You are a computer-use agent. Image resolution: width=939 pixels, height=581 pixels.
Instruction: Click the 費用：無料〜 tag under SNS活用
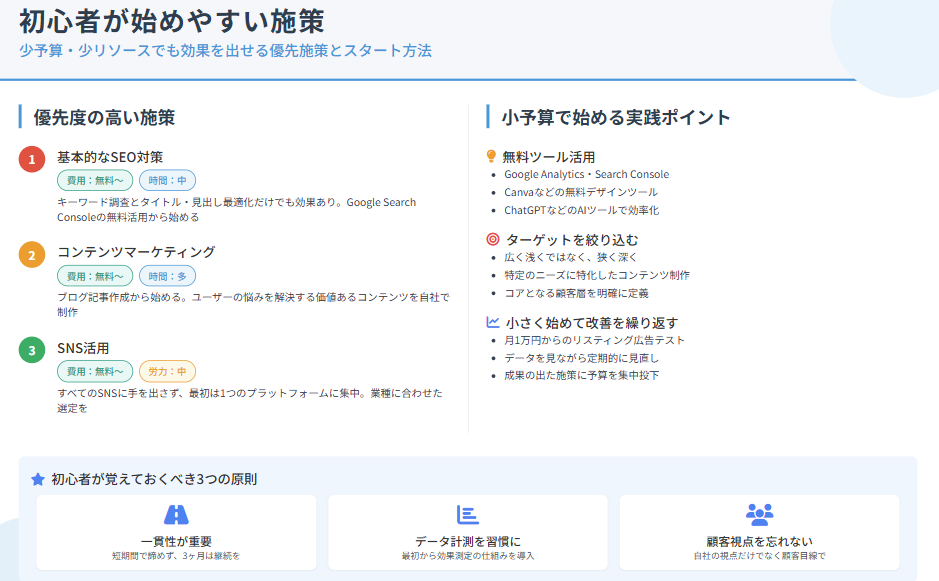pyautogui.click(x=95, y=371)
